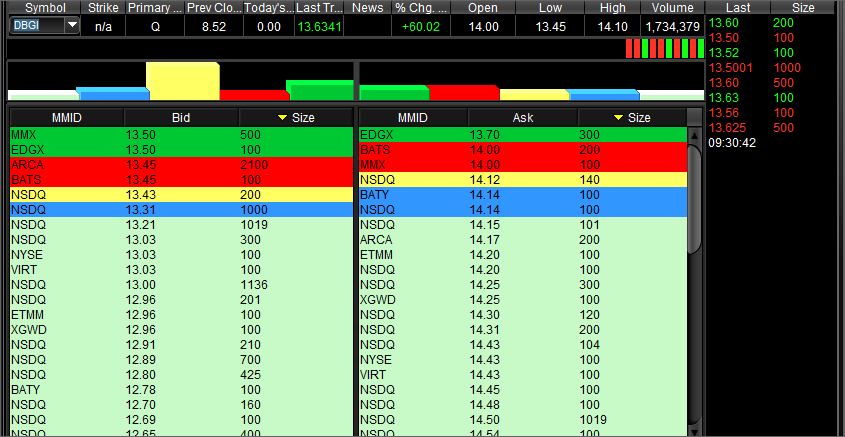This screenshot has width=845, height=437.
Task: Select the EDGX bid row at 13.50
Action: [x=182, y=150]
